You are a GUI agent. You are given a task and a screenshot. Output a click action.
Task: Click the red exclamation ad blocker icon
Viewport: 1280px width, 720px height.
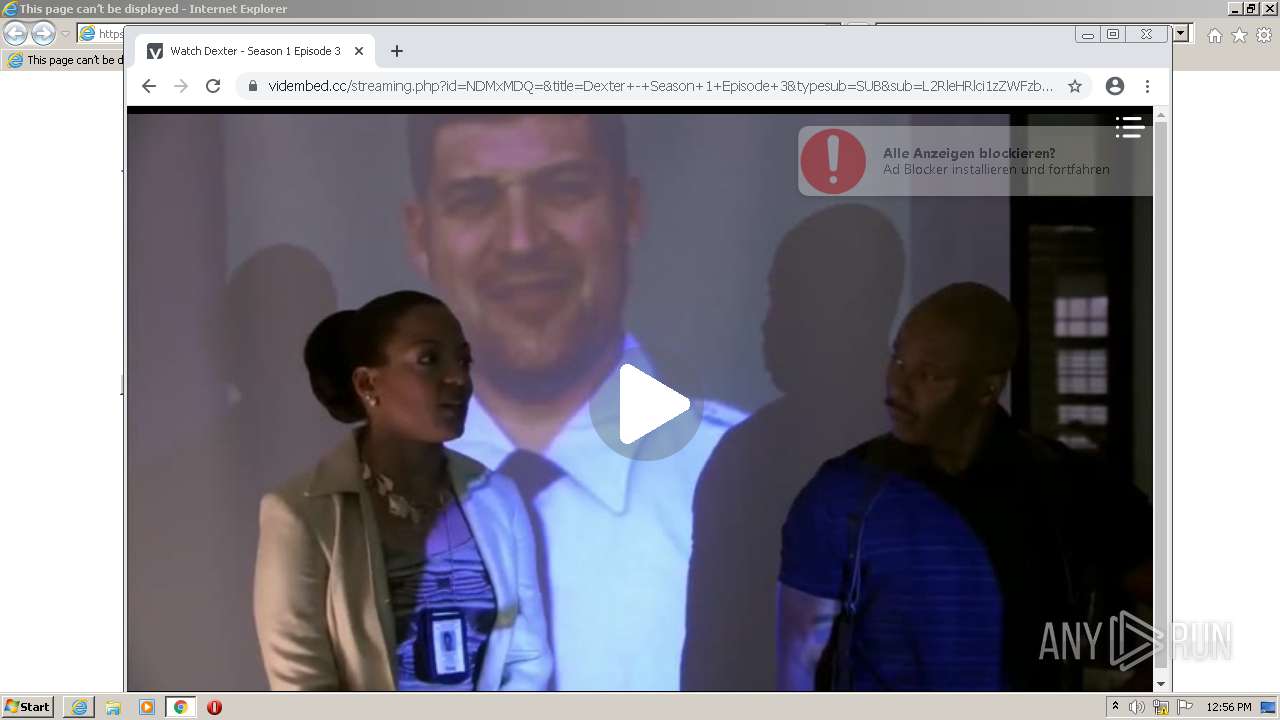pos(833,161)
